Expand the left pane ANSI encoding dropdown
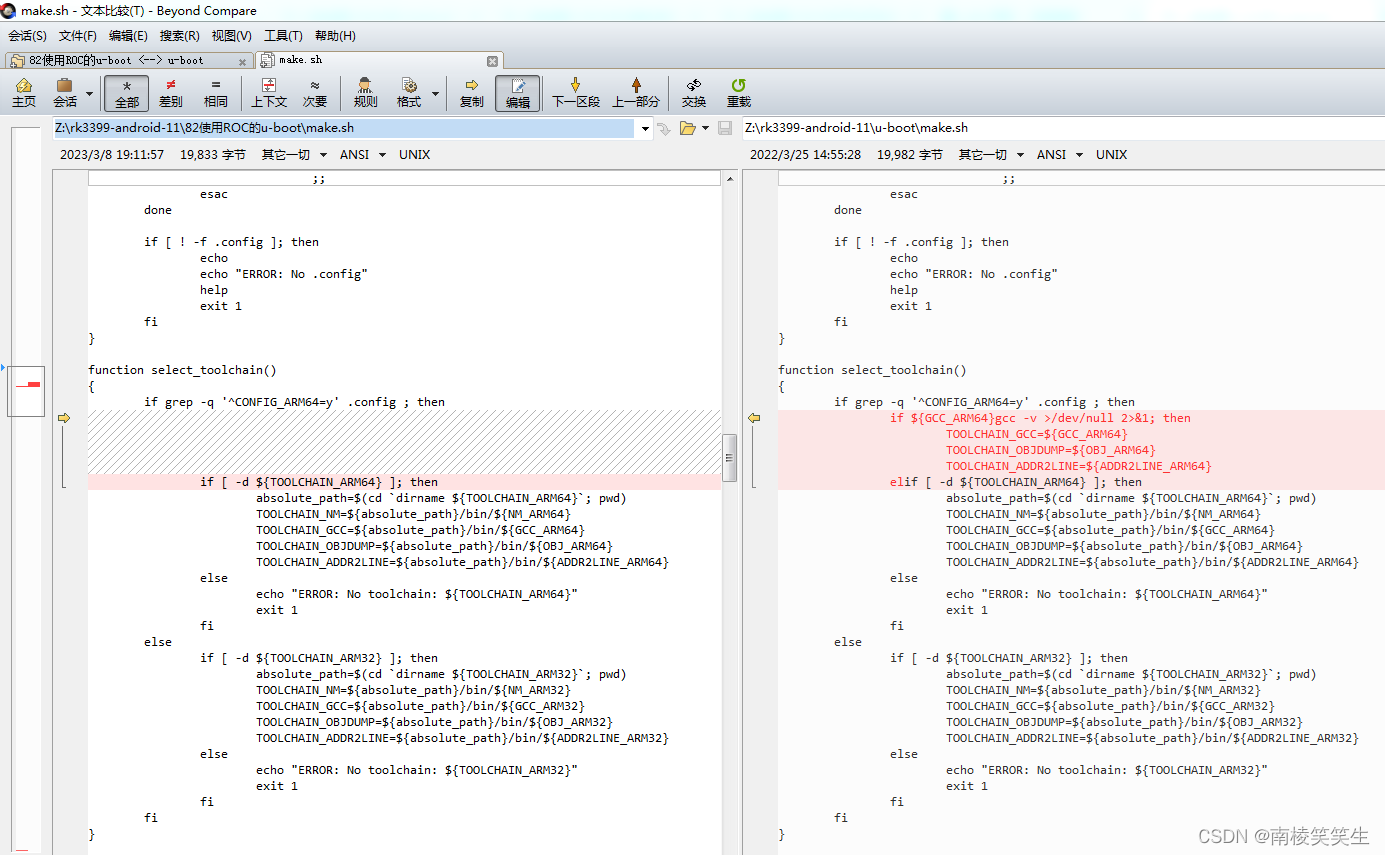Image resolution: width=1385 pixels, height=855 pixels. point(383,155)
